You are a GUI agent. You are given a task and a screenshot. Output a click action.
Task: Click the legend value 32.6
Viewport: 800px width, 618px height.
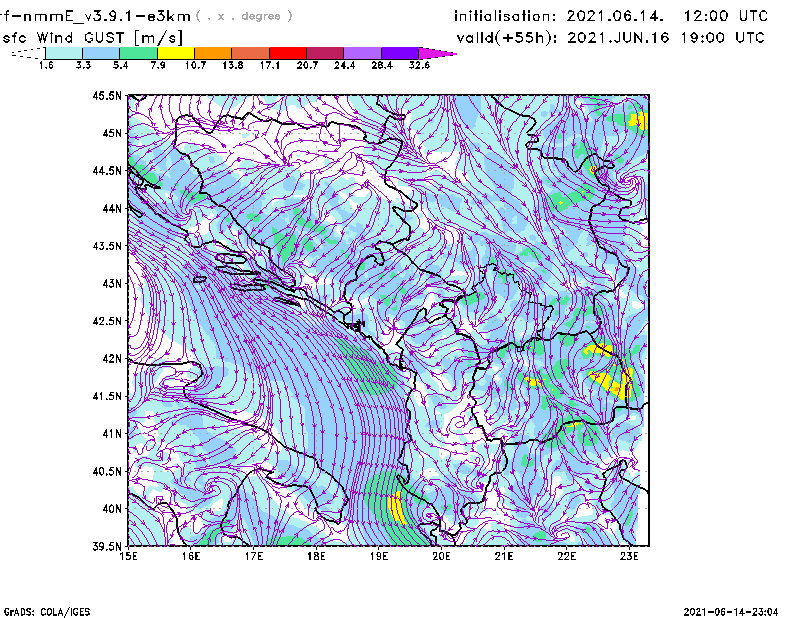[419, 65]
